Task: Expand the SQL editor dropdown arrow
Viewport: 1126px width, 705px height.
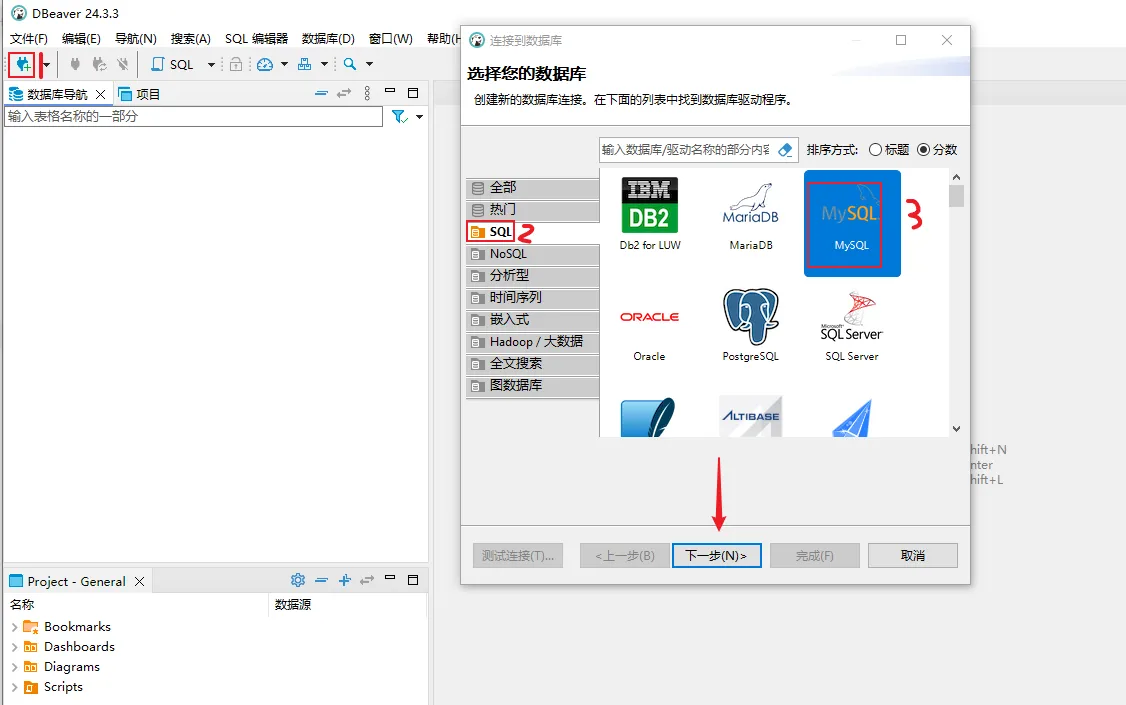Action: tap(211, 65)
